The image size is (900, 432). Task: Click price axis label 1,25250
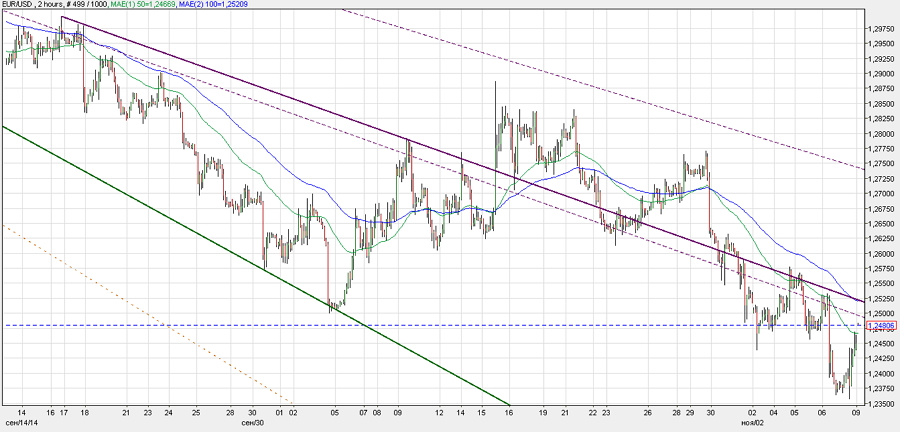point(883,299)
